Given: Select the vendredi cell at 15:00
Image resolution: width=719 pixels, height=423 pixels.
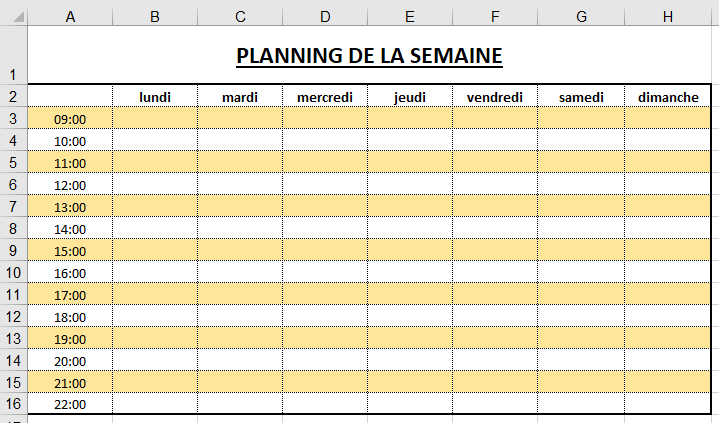Looking at the screenshot, I should (495, 251).
